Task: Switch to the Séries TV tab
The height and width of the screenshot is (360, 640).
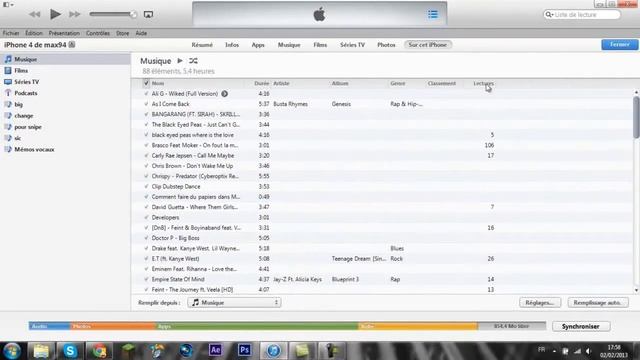Action: (x=352, y=45)
